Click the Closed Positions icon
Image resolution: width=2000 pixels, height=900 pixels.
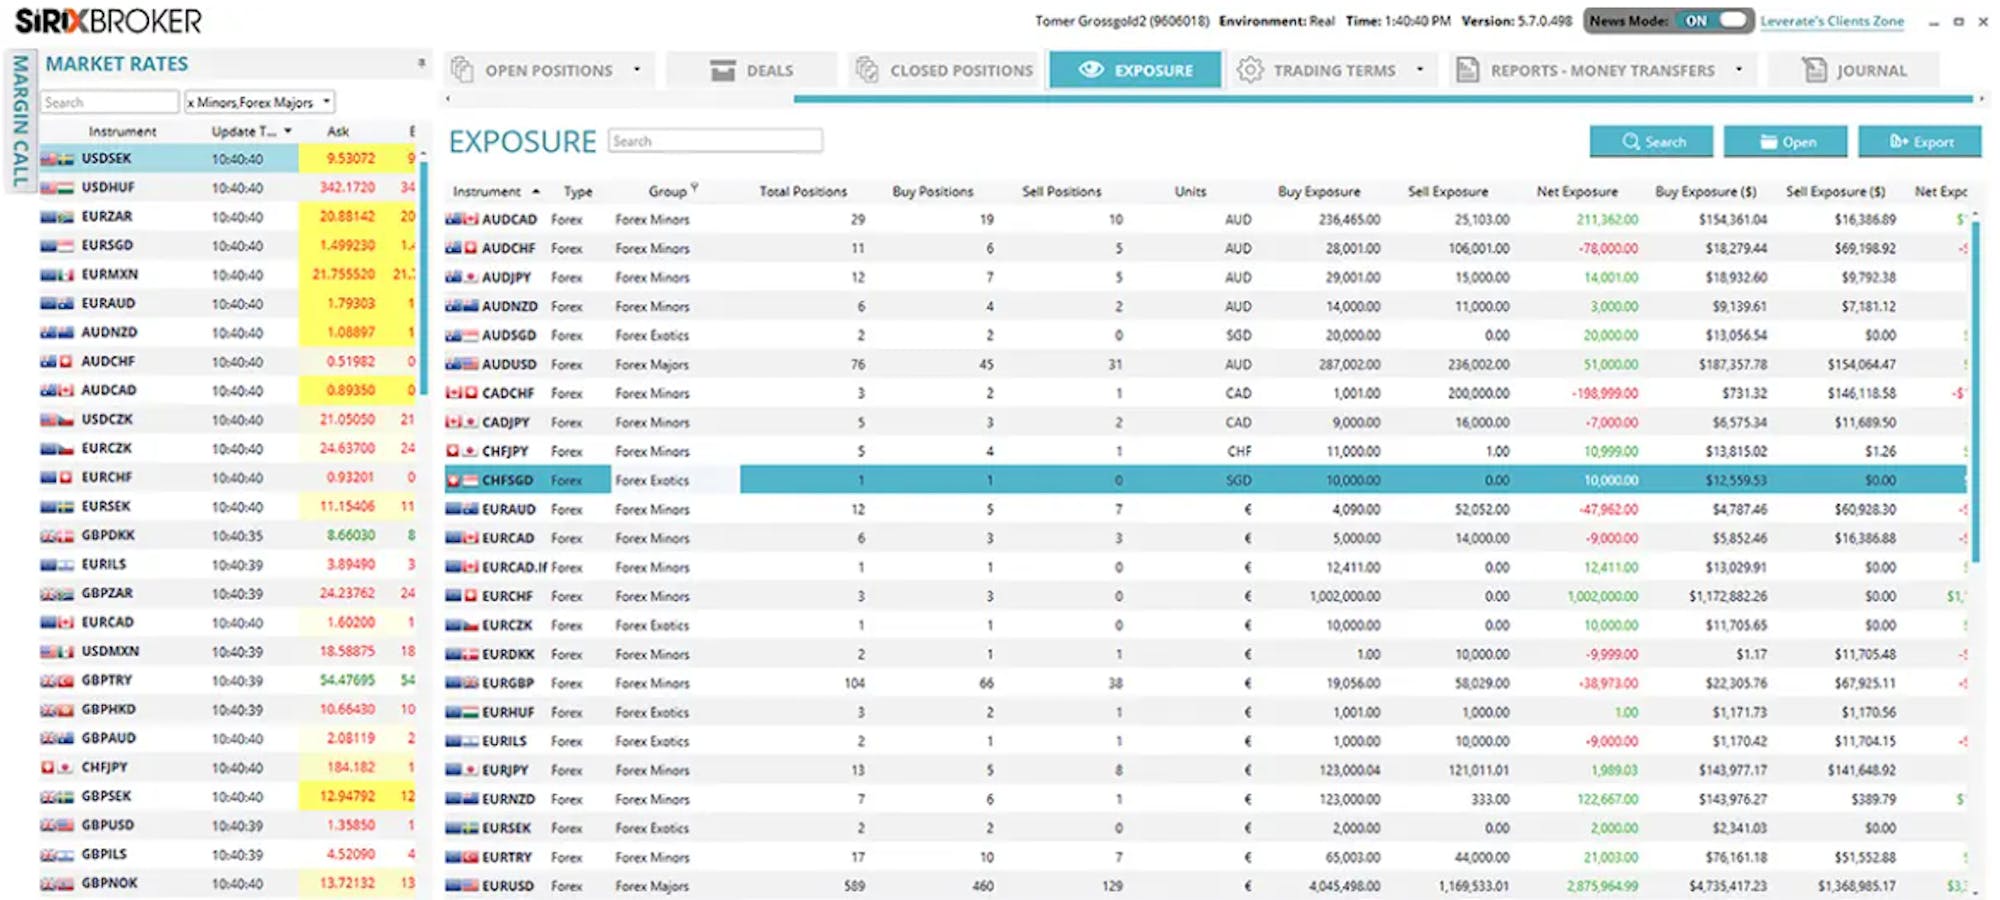pos(867,70)
